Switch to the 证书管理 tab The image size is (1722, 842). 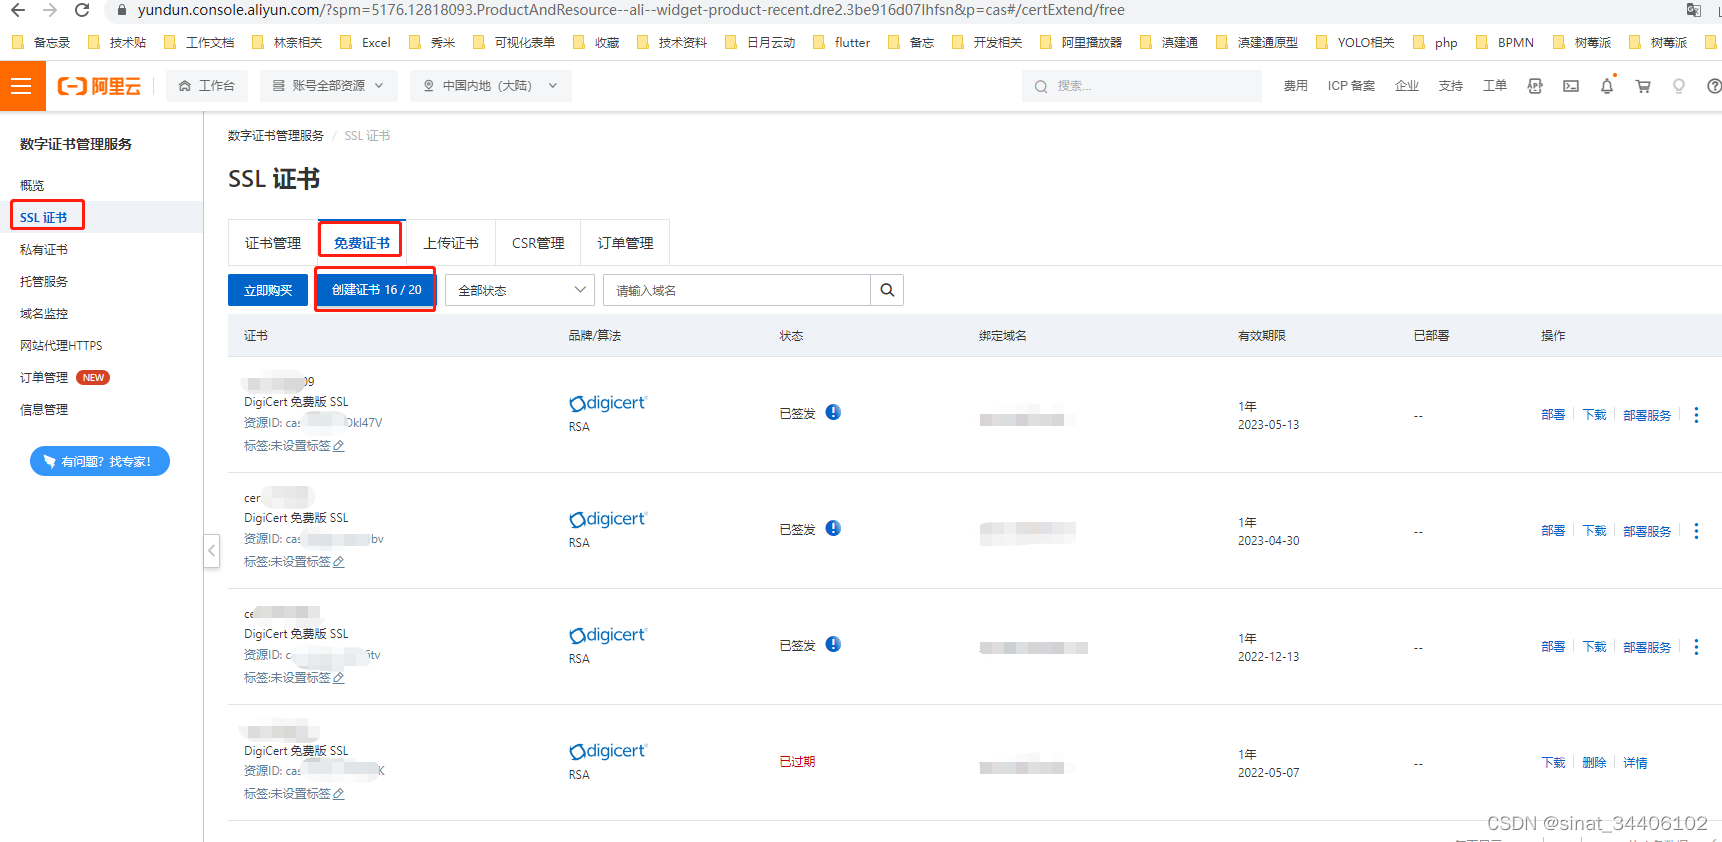pos(273,243)
